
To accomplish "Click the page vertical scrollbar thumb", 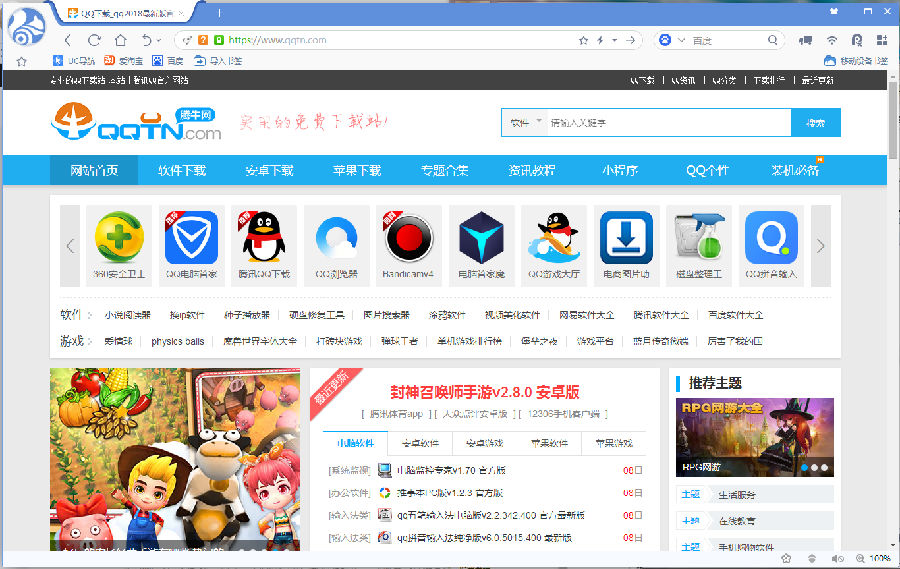I will click(893, 119).
